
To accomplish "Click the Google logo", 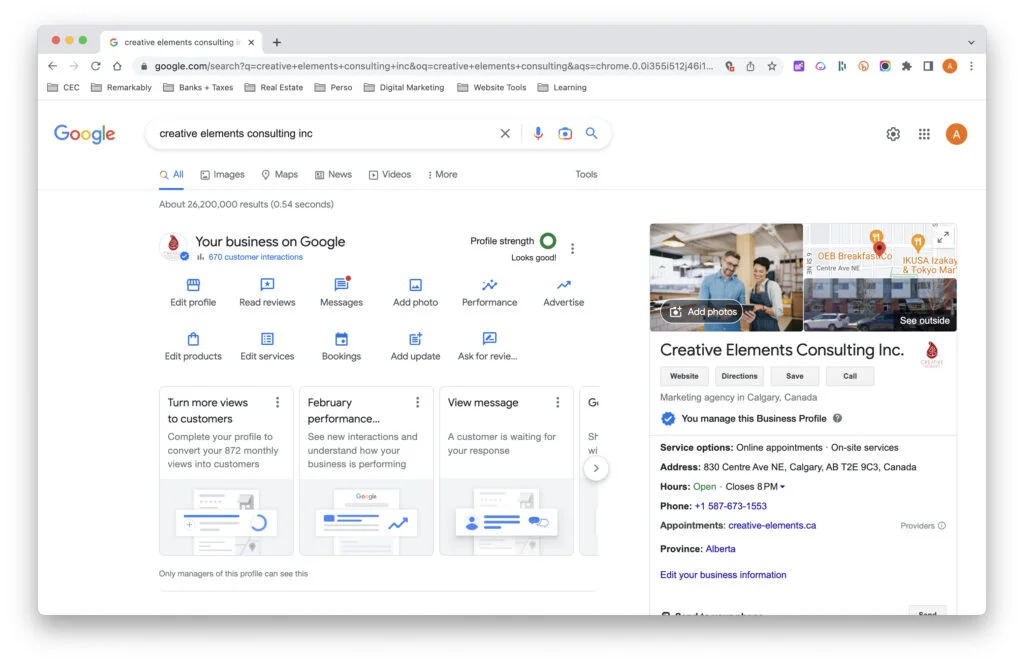I will [84, 134].
